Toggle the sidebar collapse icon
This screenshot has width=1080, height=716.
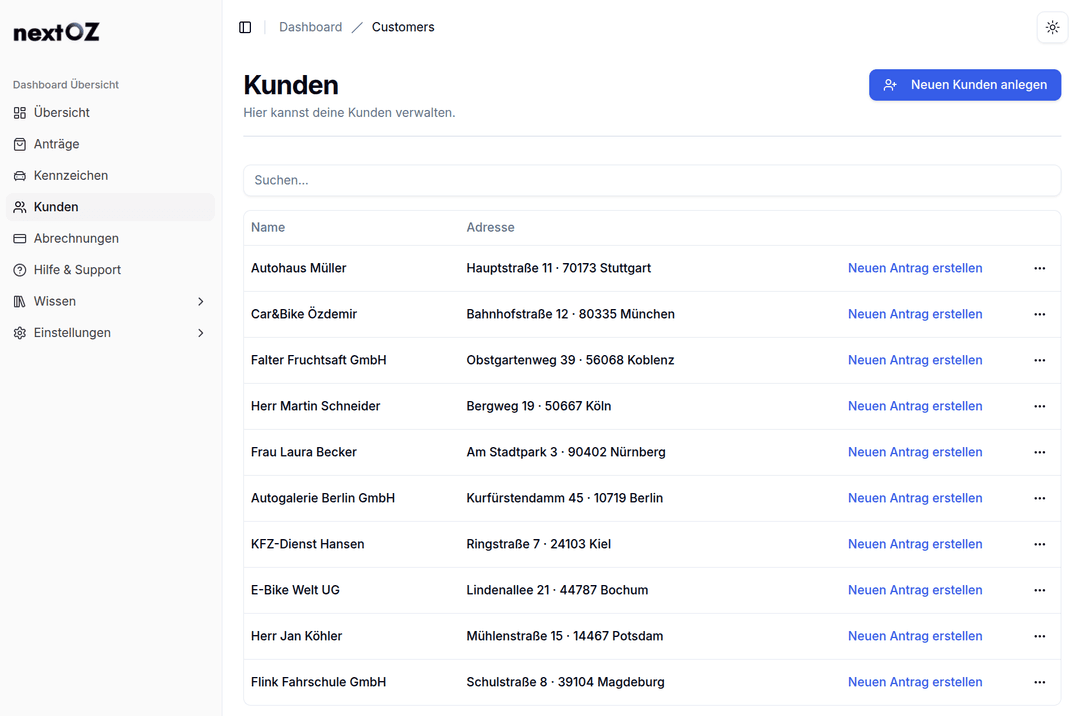[245, 27]
